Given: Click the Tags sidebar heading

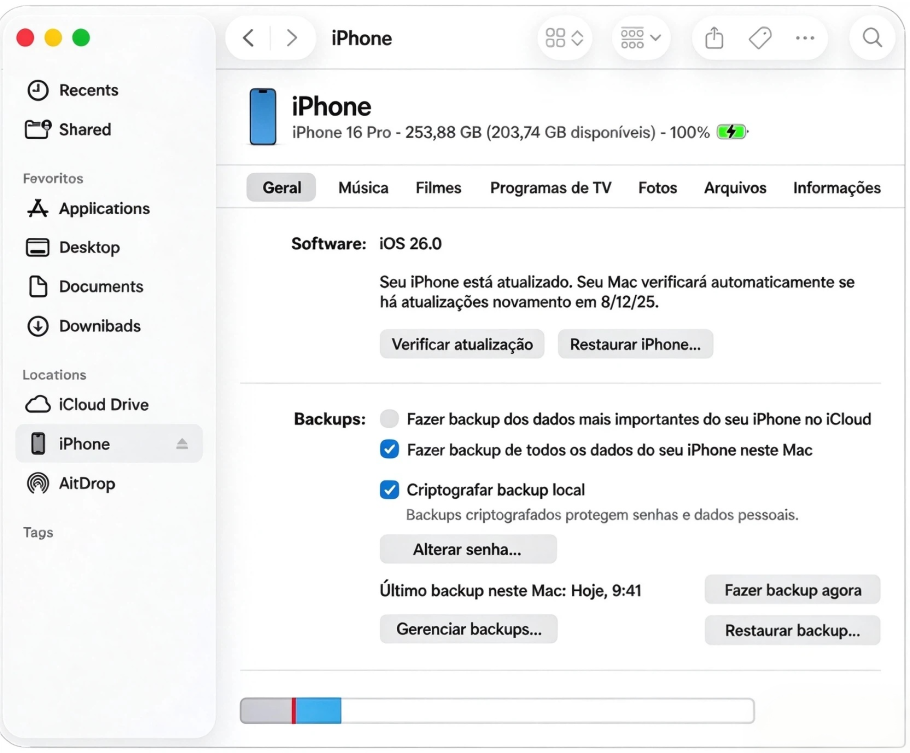Looking at the screenshot, I should pos(38,532).
